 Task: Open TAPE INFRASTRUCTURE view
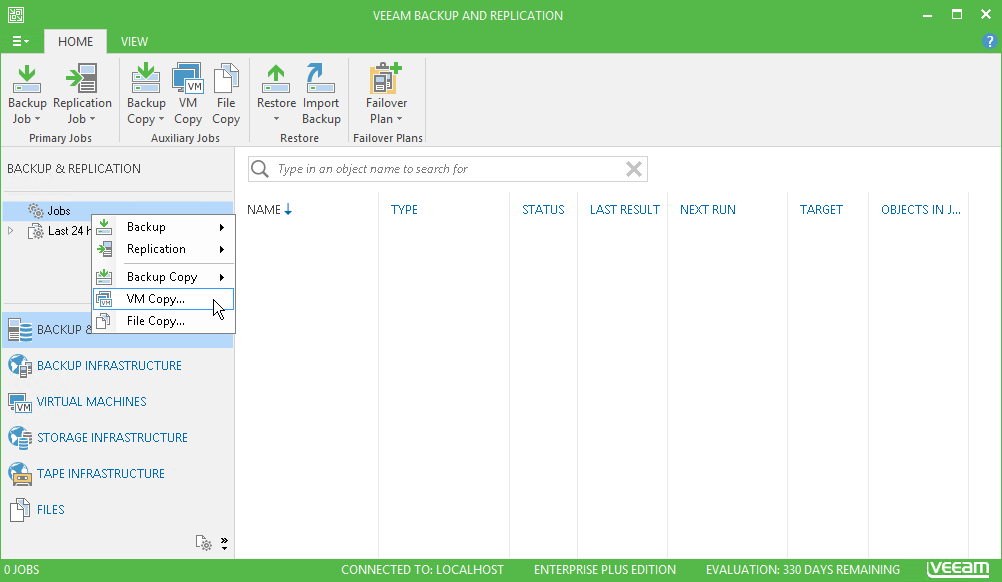pyautogui.click(x=101, y=473)
